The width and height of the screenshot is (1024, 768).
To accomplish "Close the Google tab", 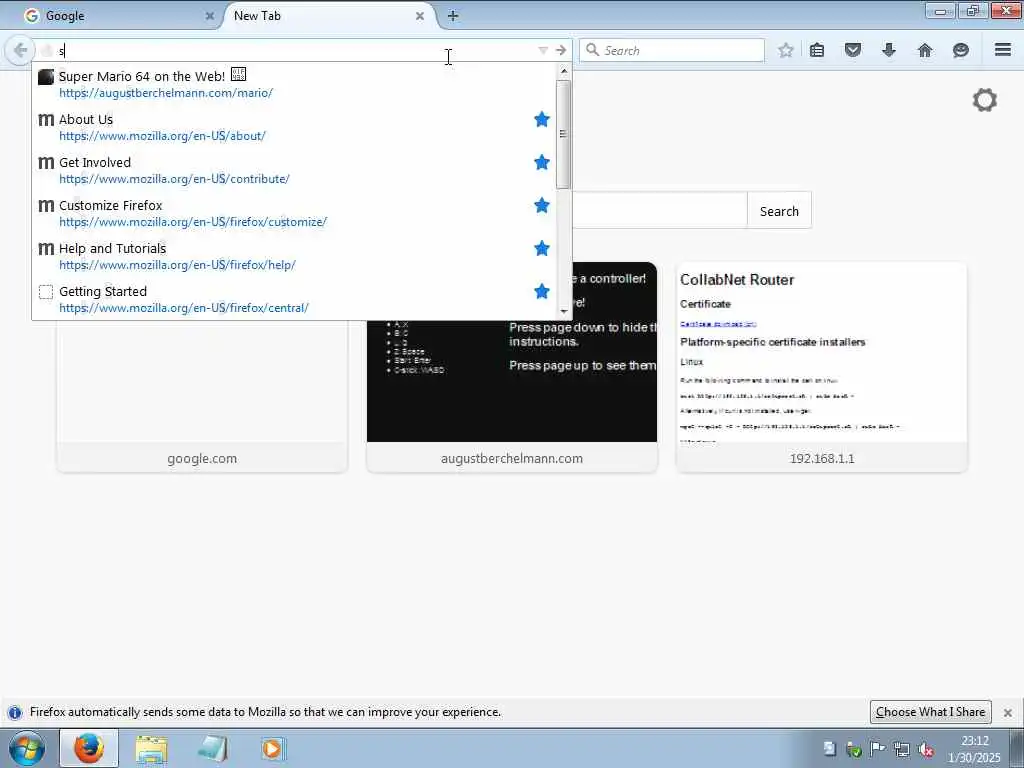I will 210,16.
